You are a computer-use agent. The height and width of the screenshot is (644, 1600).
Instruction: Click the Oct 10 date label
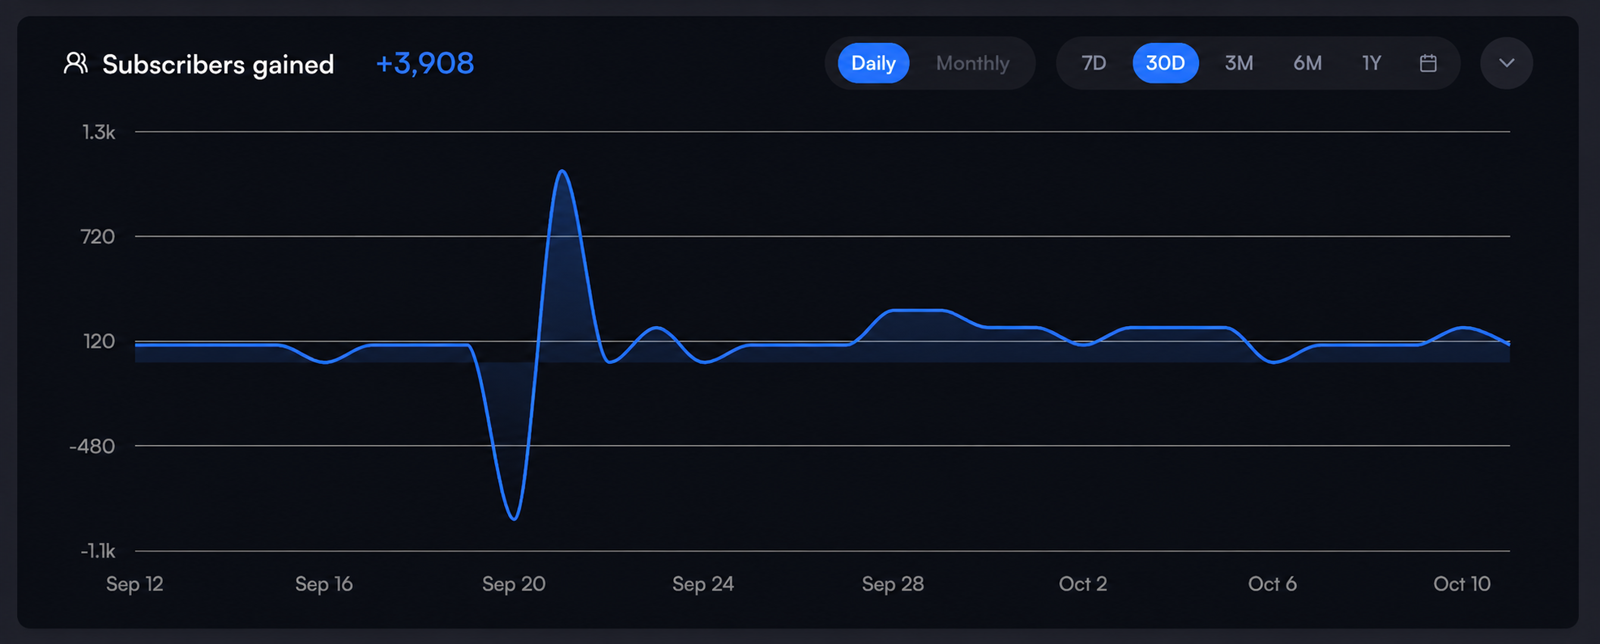[1462, 584]
